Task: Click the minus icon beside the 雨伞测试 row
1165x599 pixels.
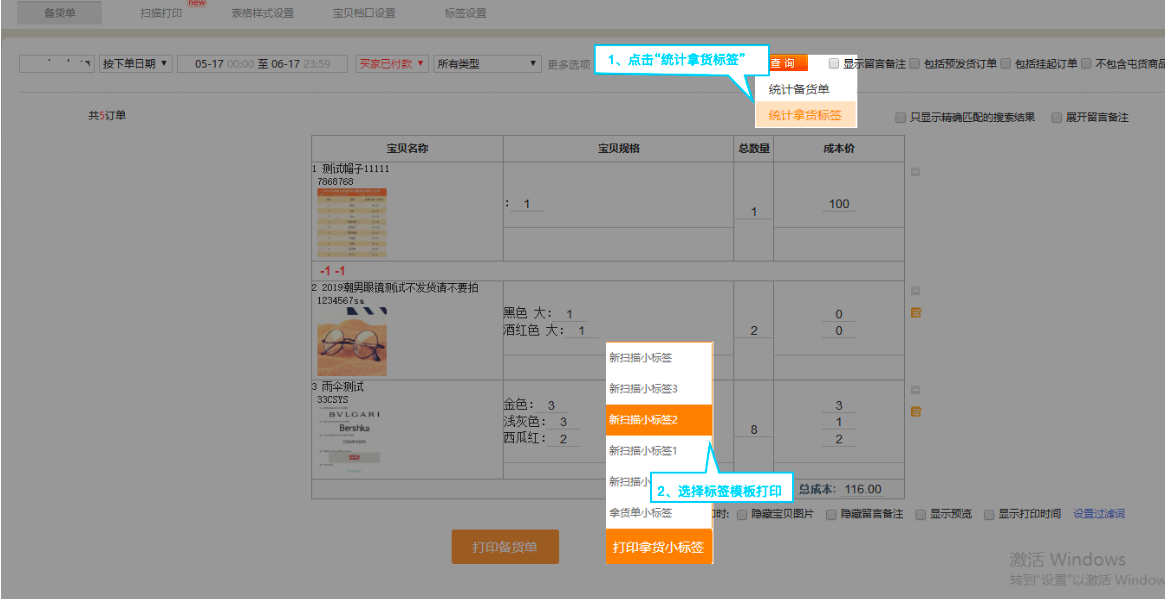Action: point(915,390)
